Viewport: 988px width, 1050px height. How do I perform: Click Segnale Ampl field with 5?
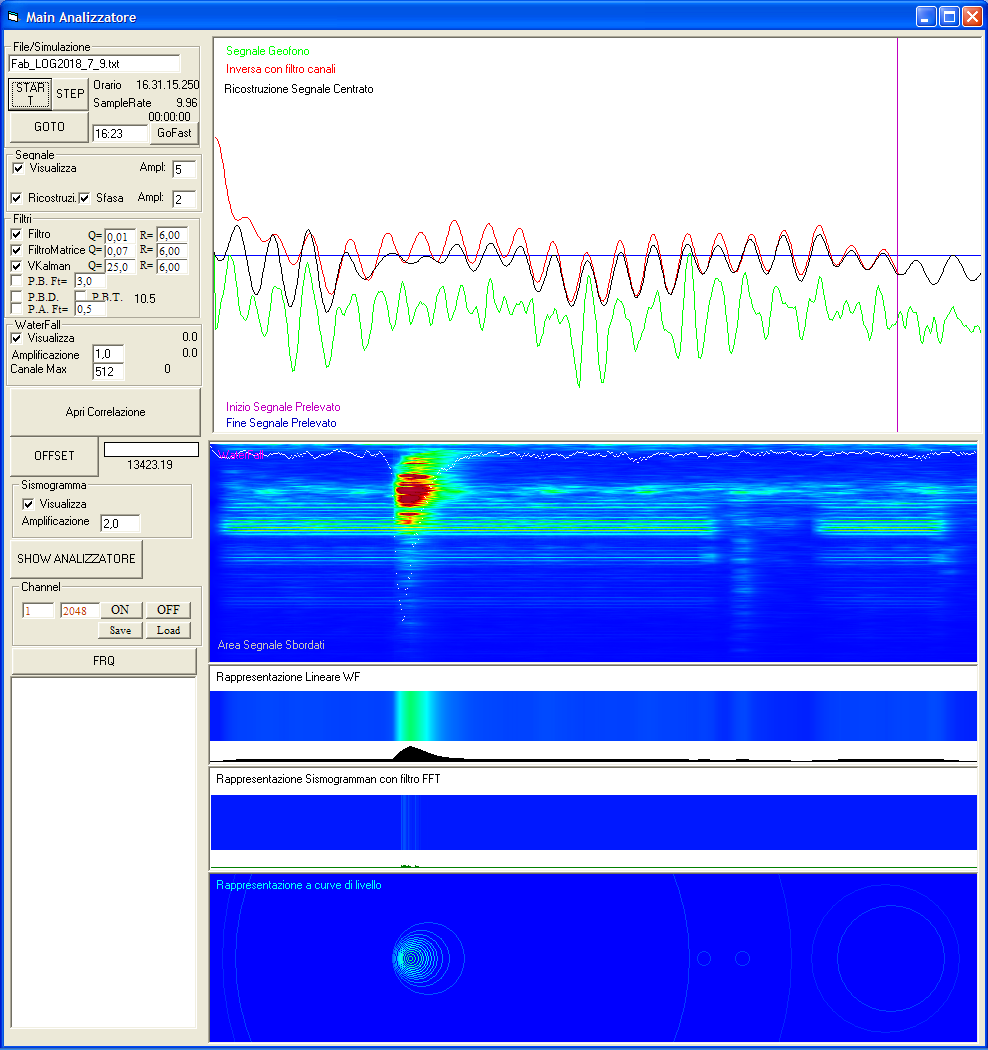point(184,169)
